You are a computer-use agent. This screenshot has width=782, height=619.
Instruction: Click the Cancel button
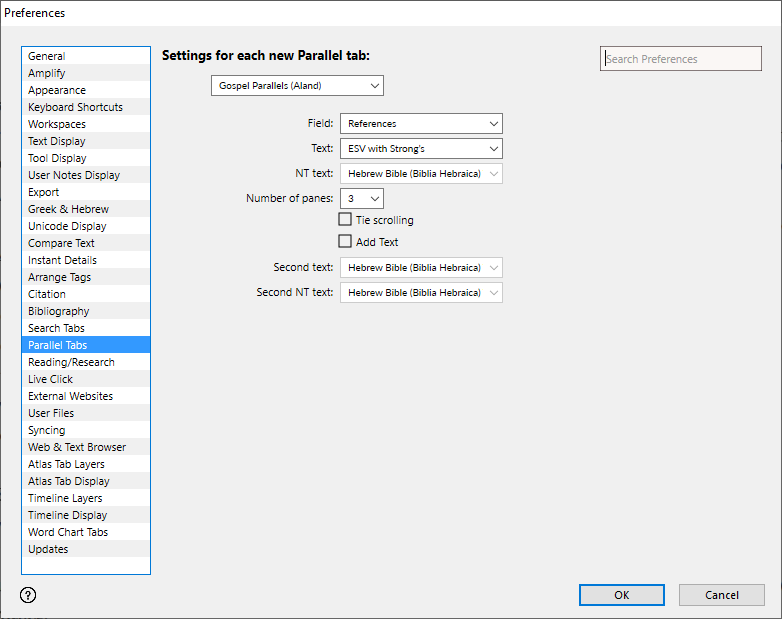pos(721,595)
